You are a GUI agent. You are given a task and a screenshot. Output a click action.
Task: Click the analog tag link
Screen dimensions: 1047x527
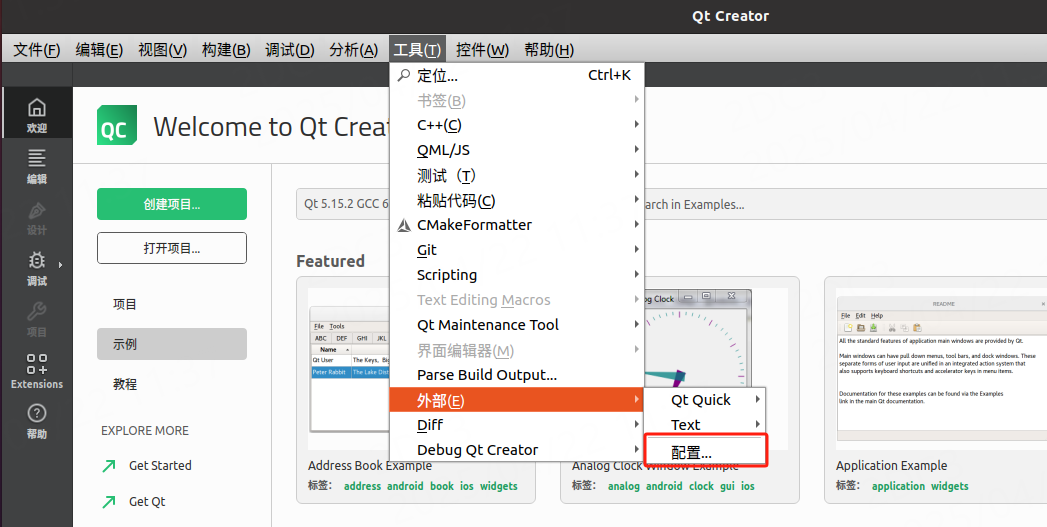[624, 486]
